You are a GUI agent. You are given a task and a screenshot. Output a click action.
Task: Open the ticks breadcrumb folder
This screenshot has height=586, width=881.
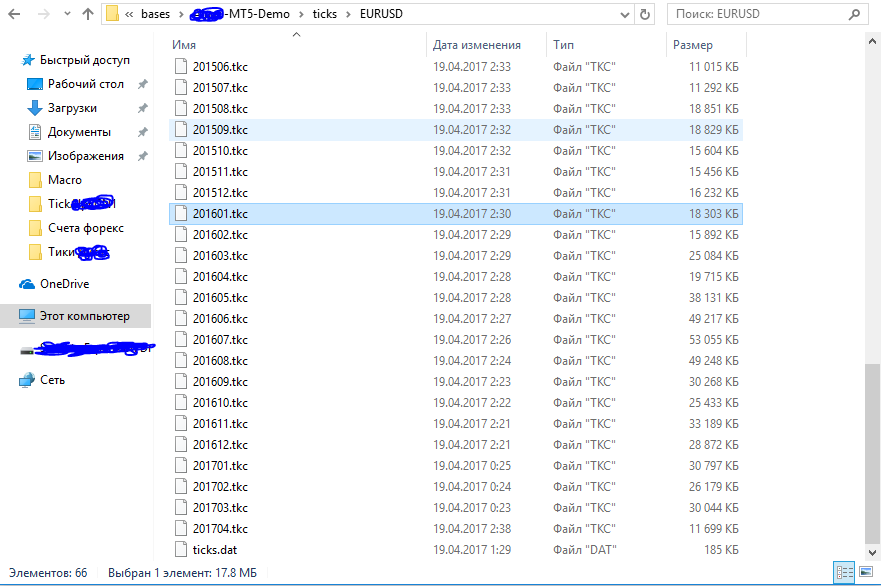325,14
